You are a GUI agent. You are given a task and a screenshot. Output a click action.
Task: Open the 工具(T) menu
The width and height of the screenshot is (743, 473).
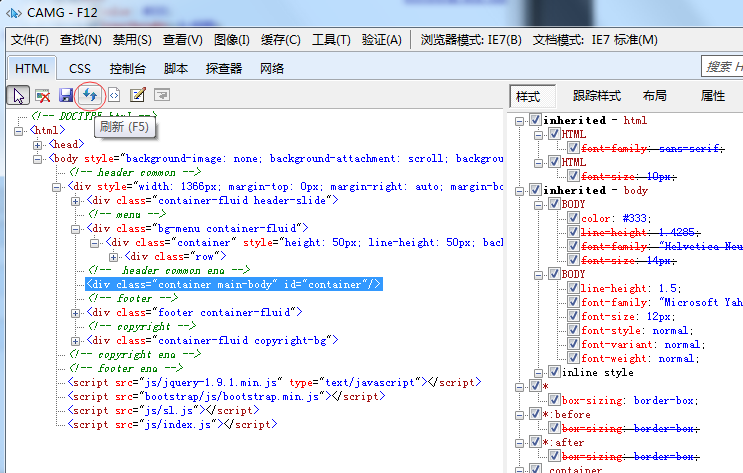tap(331, 40)
